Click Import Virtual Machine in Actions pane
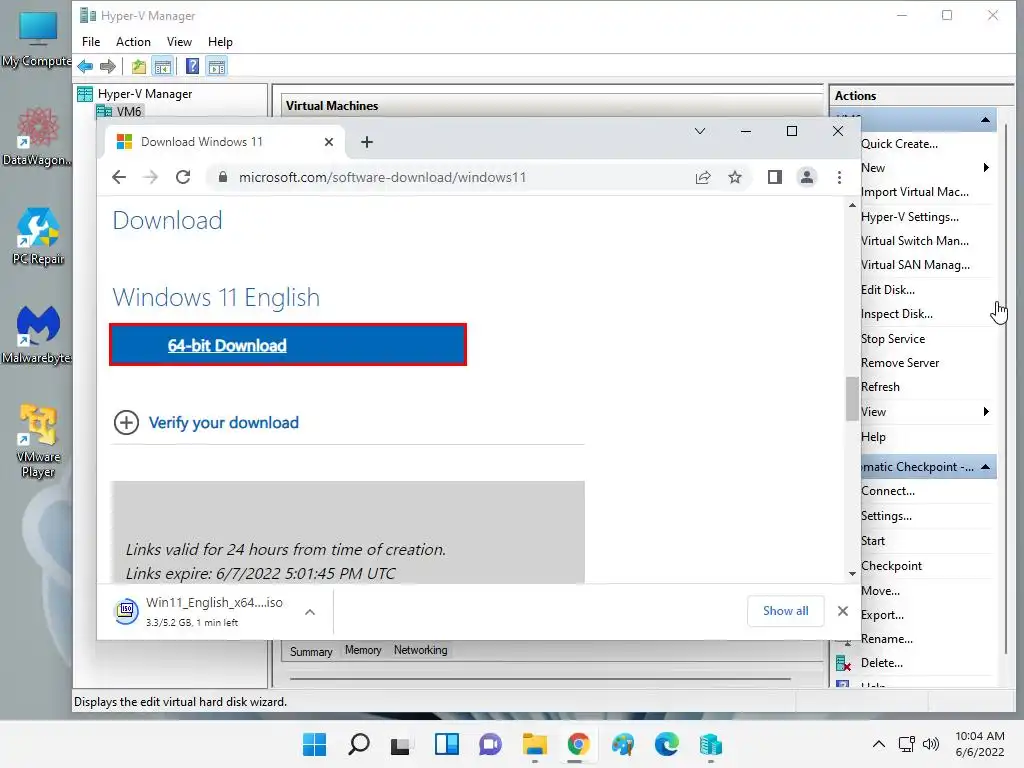The image size is (1024, 768). click(914, 191)
